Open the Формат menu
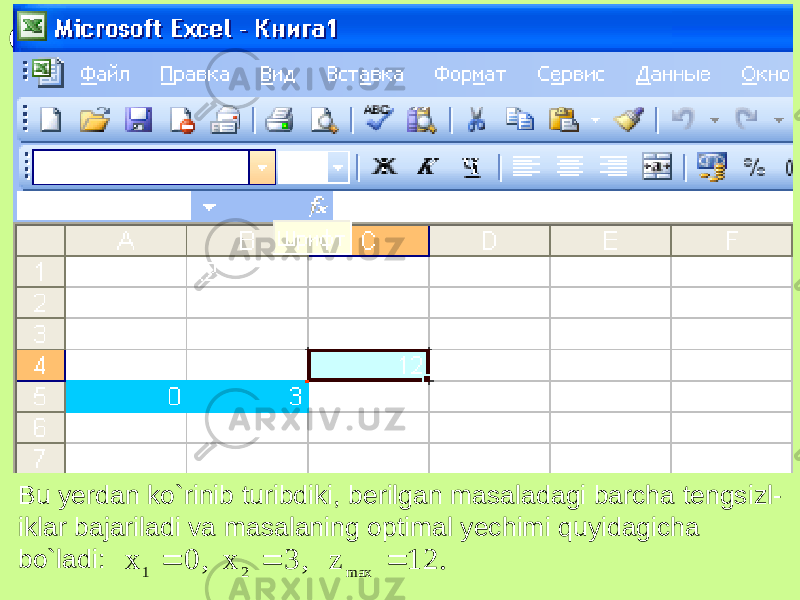 click(470, 74)
